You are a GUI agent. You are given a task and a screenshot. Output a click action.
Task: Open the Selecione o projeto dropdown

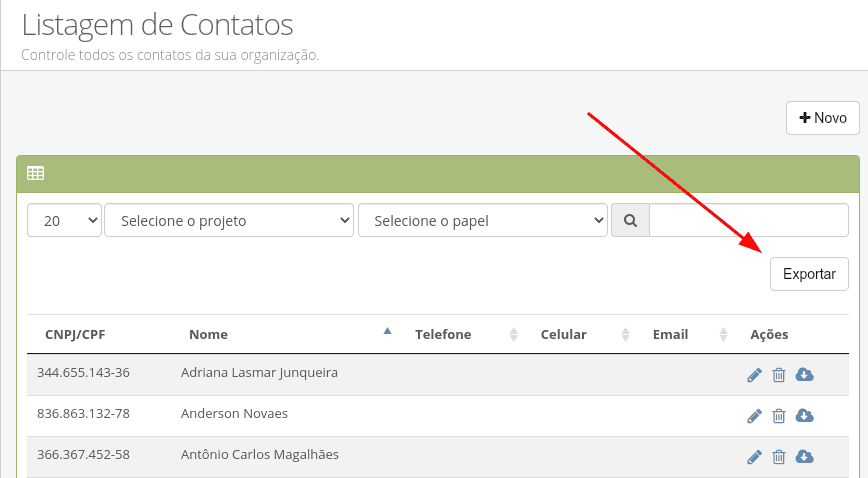pyautogui.click(x=229, y=220)
